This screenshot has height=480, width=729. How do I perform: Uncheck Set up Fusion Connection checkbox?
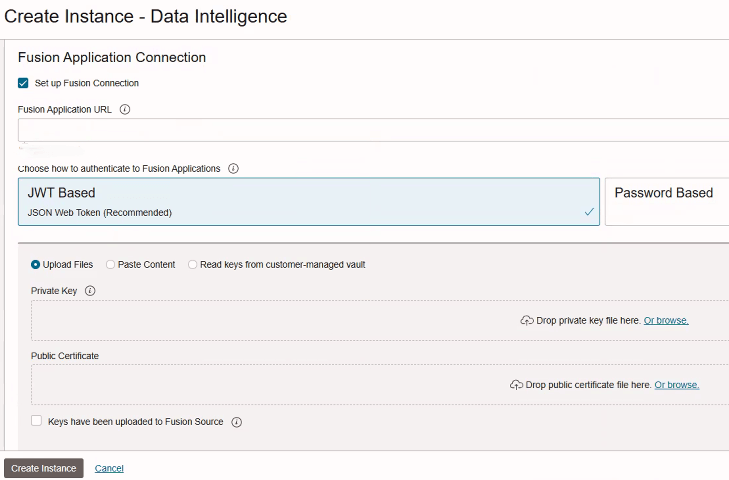pos(24,83)
